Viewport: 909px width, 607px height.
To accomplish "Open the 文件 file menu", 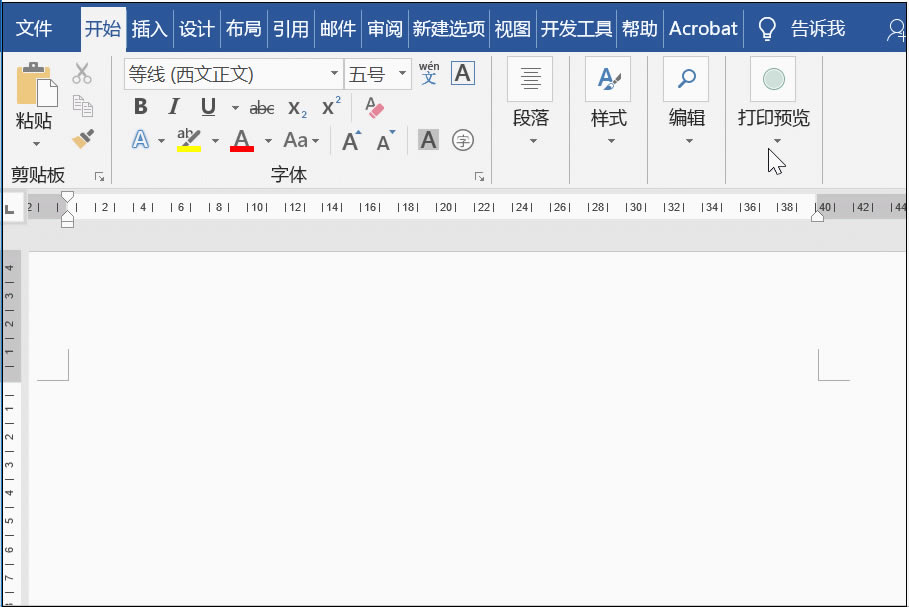I will click(x=34, y=28).
